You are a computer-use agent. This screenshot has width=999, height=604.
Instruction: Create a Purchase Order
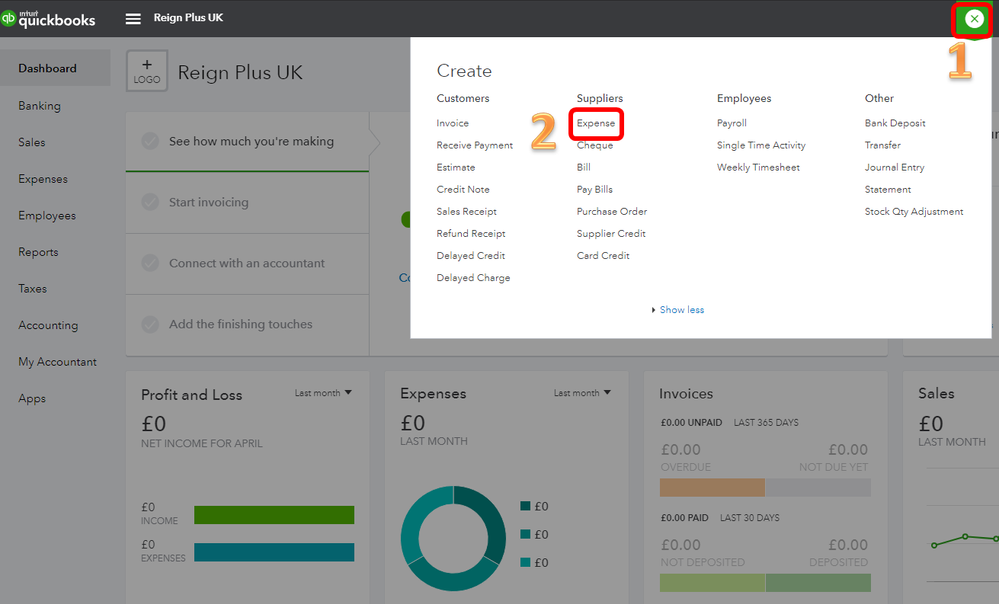point(612,212)
